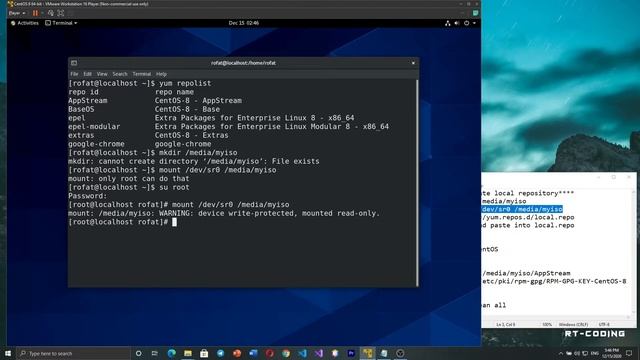640x360 pixels.
Task: Open the File menu in Terminal
Action: (x=74, y=74)
